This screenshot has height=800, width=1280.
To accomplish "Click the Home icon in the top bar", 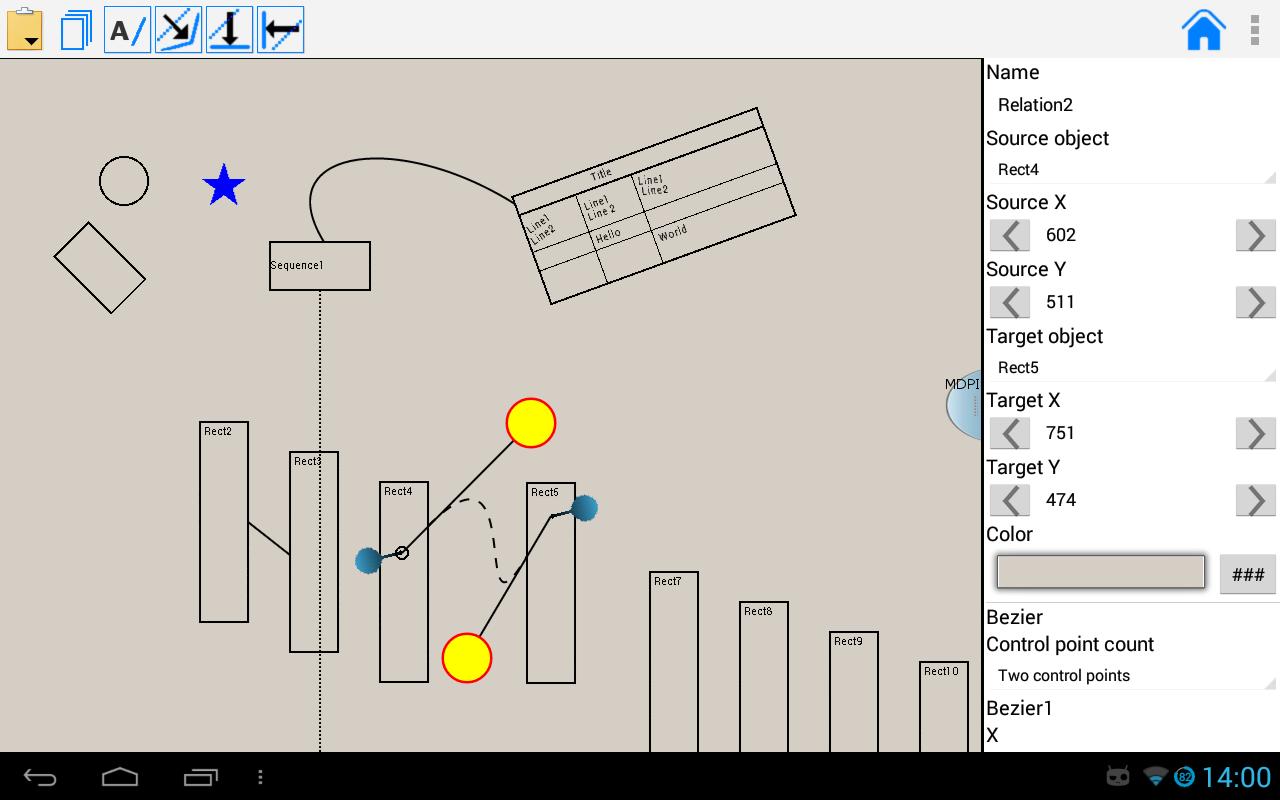I will pyautogui.click(x=1203, y=29).
